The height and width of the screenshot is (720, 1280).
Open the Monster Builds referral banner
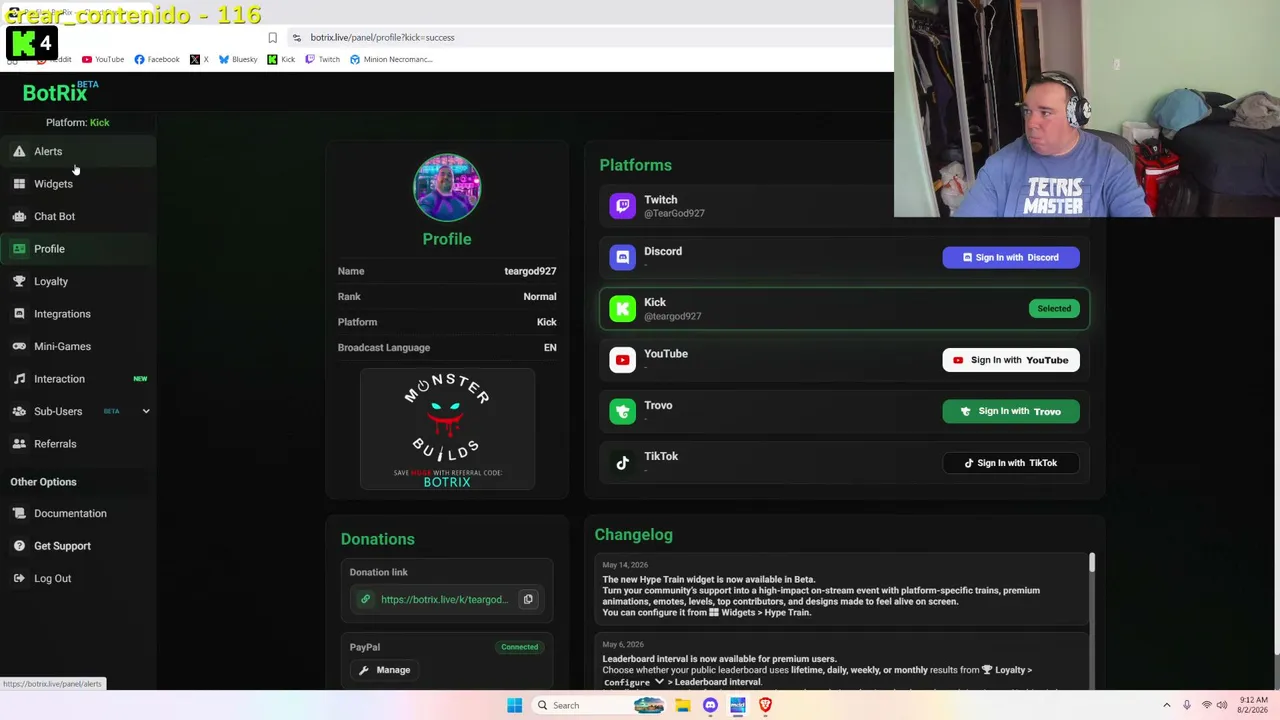pyautogui.click(x=447, y=430)
